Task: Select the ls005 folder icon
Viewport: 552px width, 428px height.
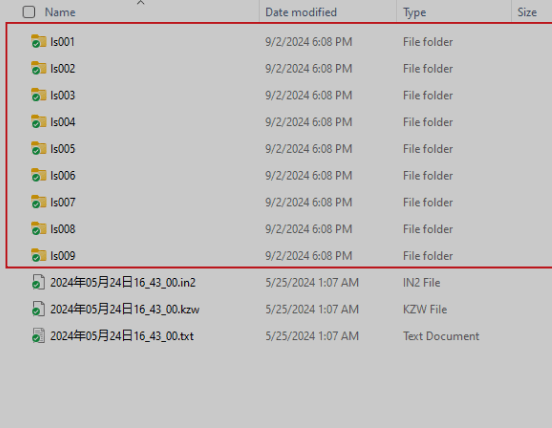Action: tap(38, 148)
